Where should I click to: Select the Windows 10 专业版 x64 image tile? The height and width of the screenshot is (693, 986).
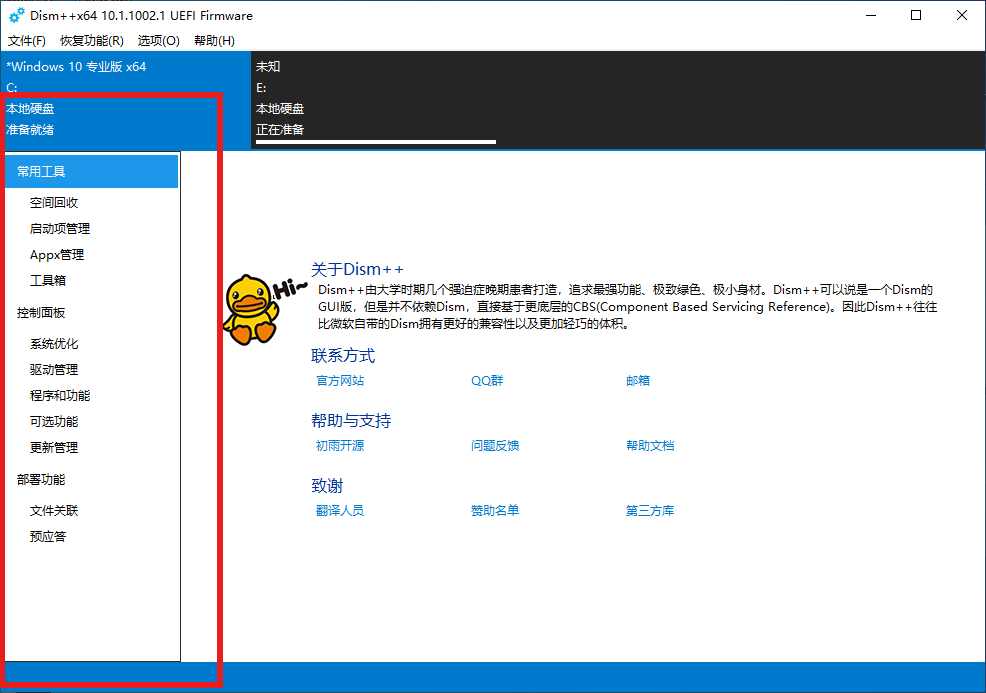pyautogui.click(x=125, y=101)
